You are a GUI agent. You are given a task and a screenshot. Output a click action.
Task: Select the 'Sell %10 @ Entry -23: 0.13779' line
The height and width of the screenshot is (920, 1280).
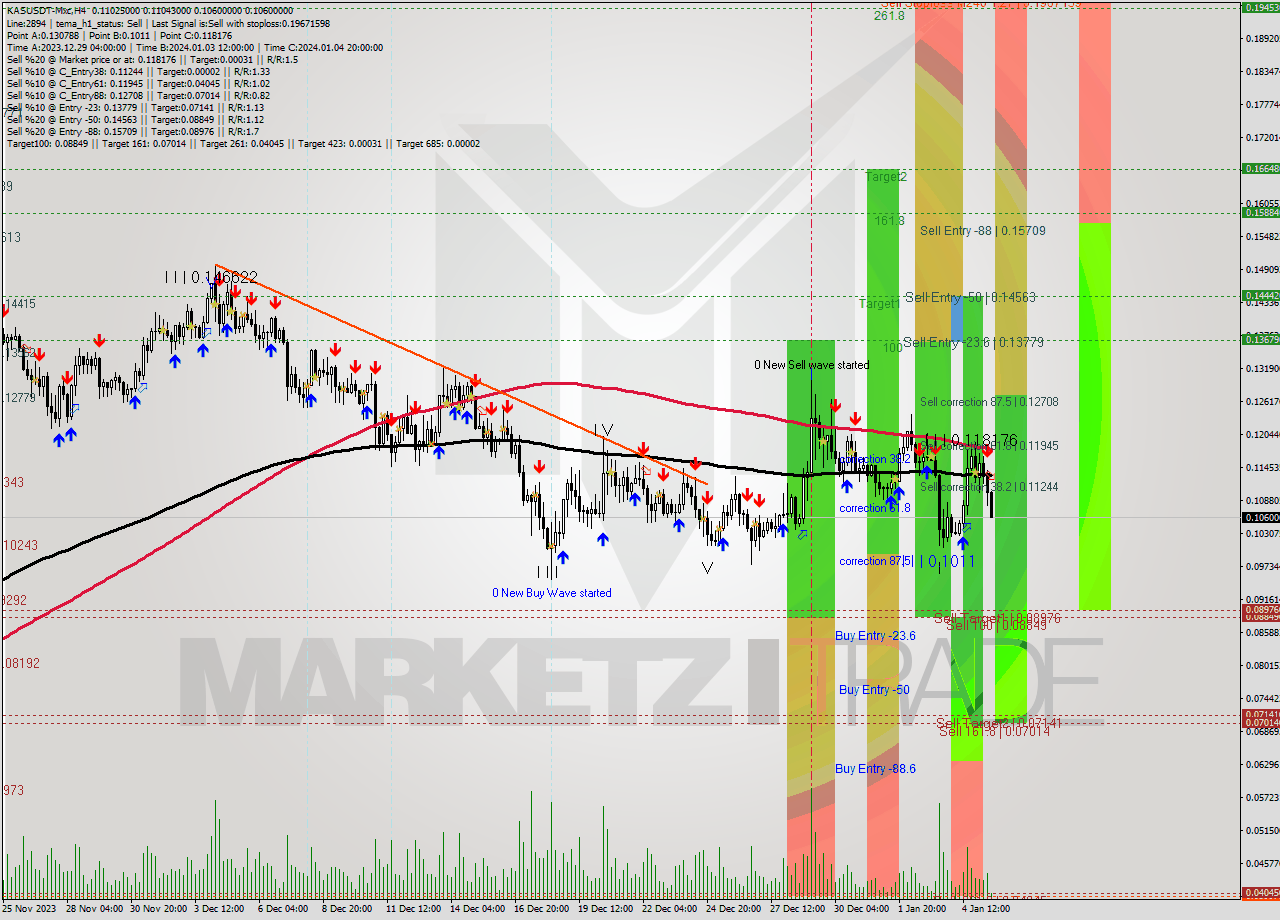135,107
